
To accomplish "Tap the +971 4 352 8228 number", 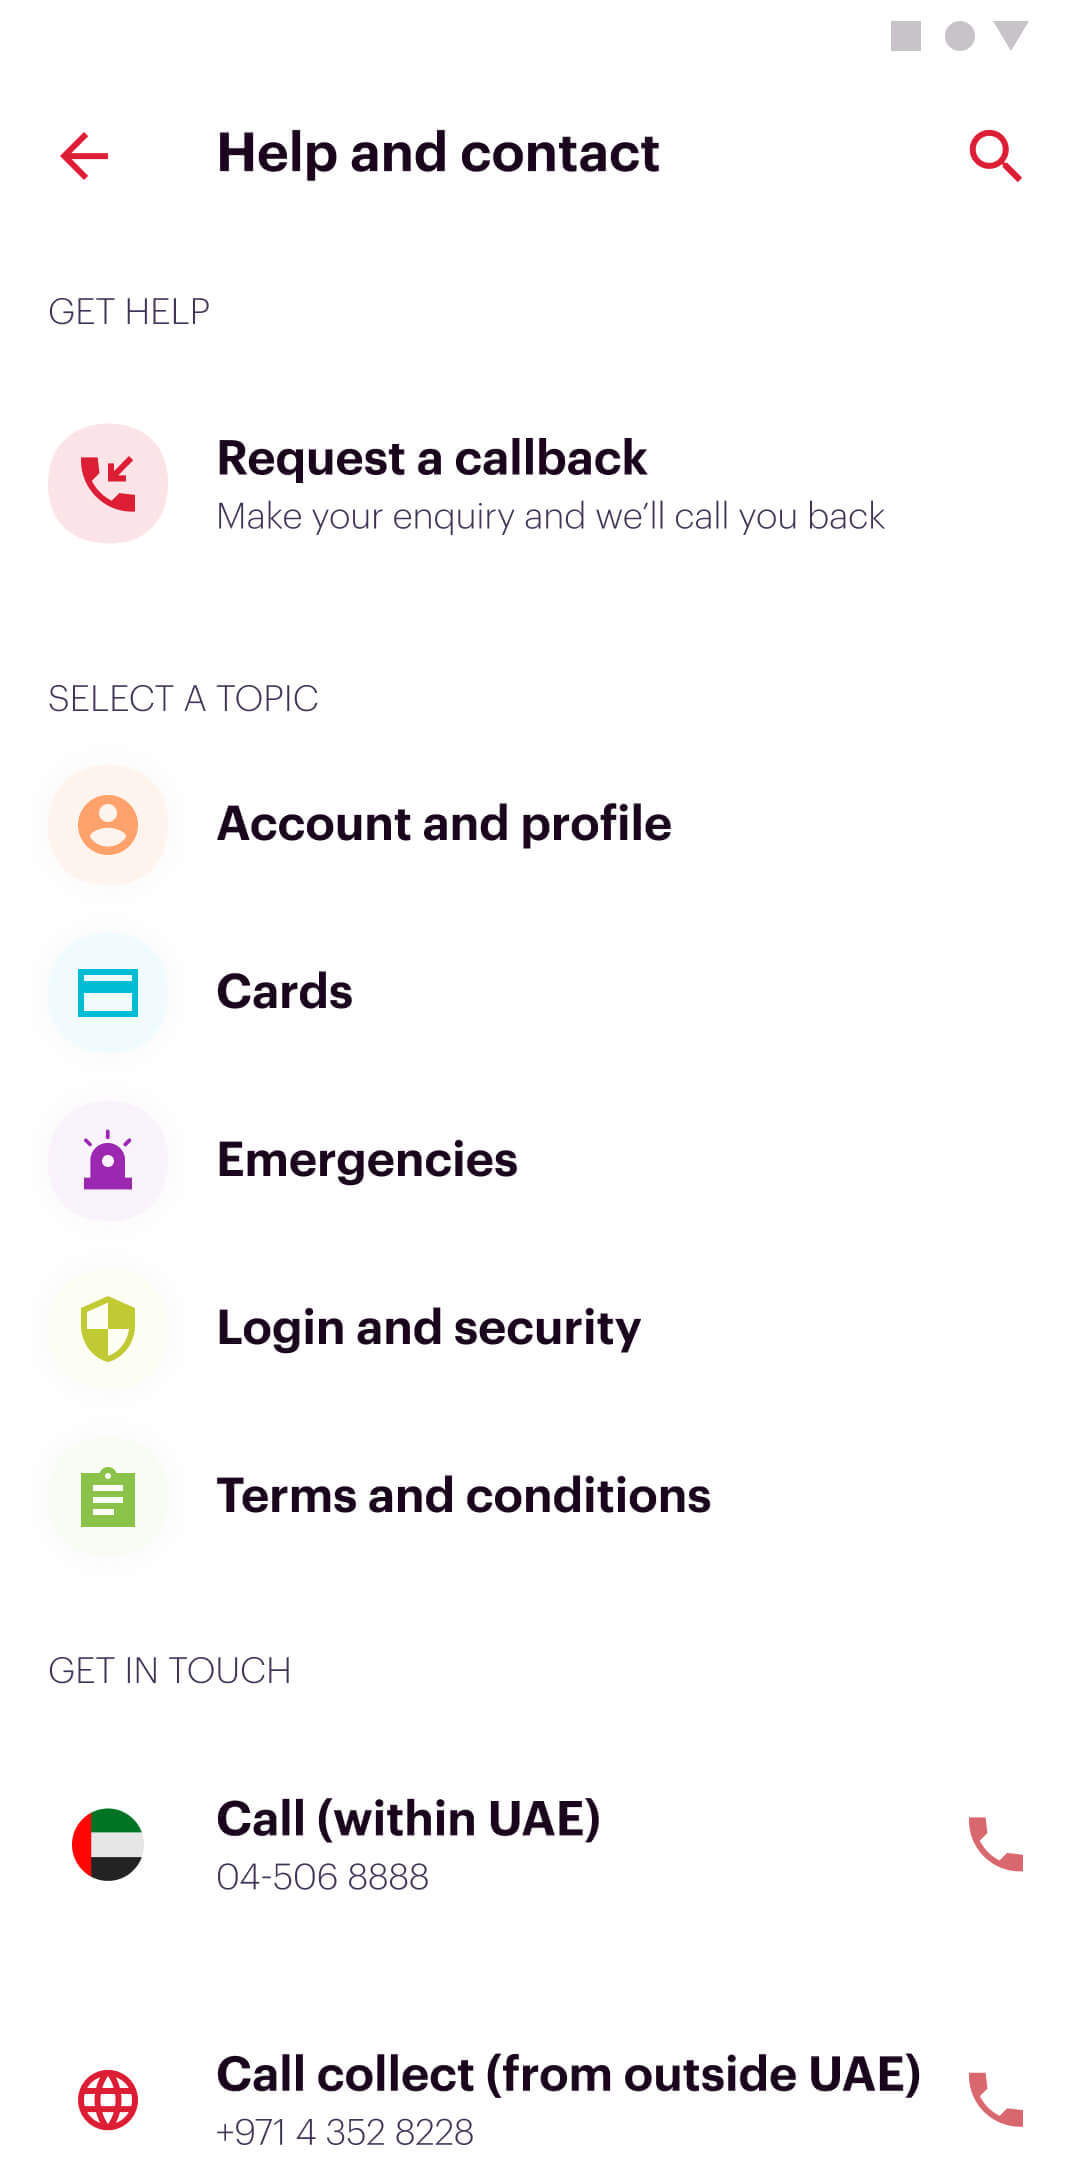I will 345,2133.
